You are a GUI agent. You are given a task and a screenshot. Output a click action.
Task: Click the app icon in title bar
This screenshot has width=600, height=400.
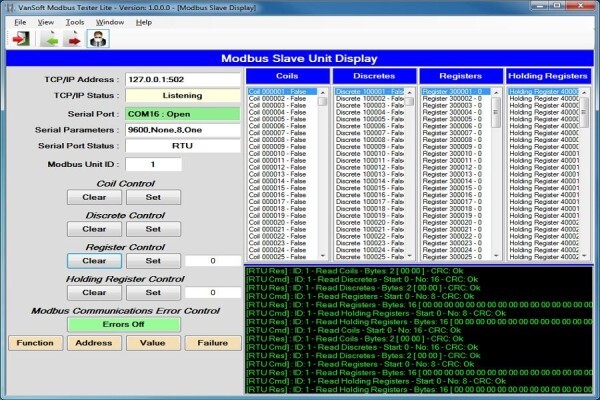click(10, 7)
